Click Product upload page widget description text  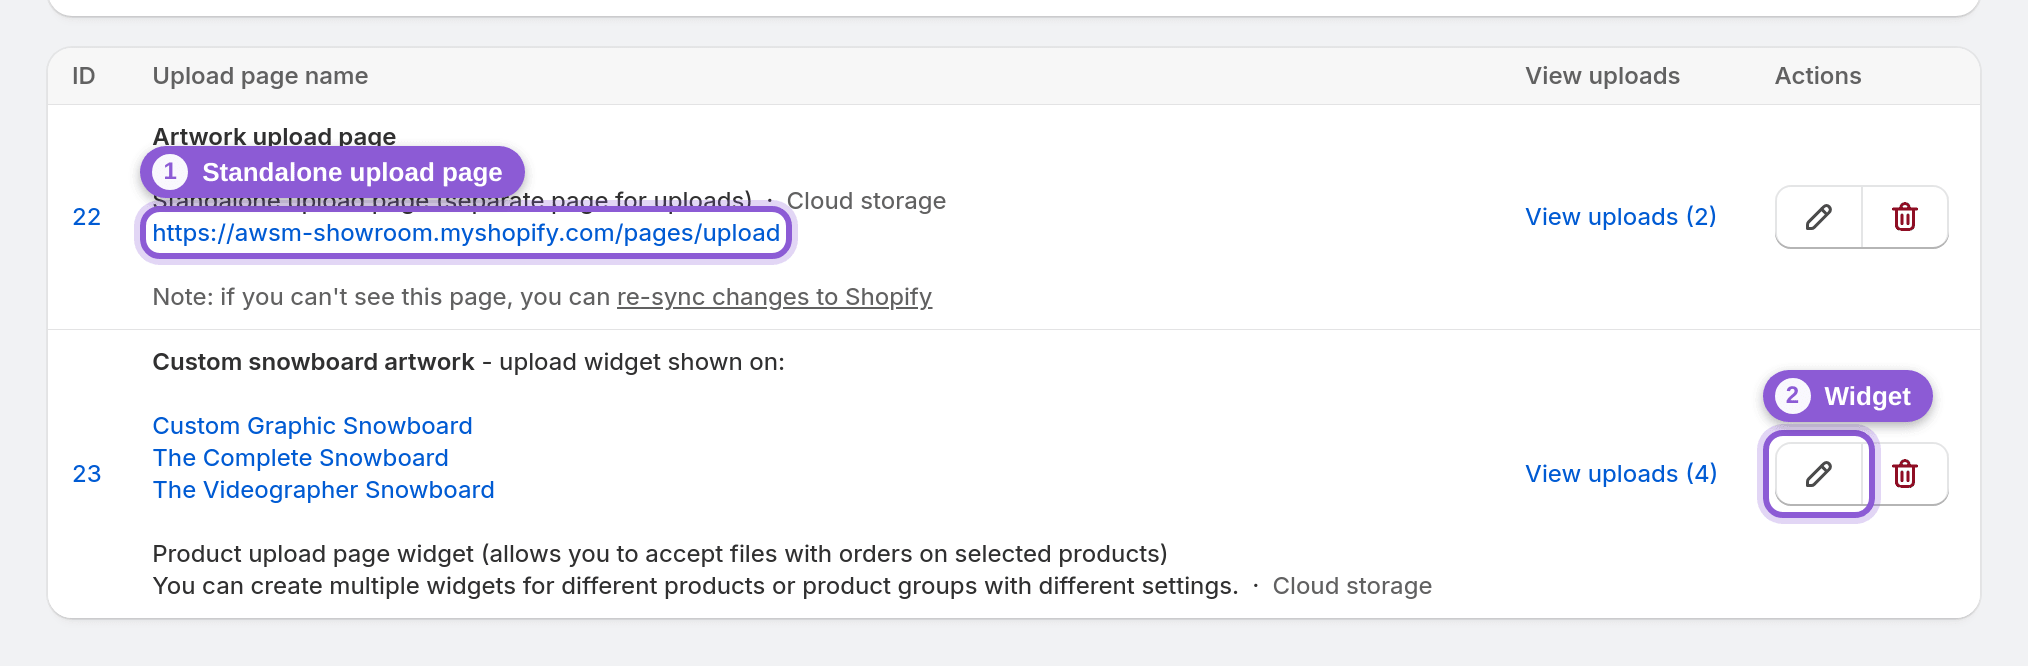pyautogui.click(x=660, y=554)
